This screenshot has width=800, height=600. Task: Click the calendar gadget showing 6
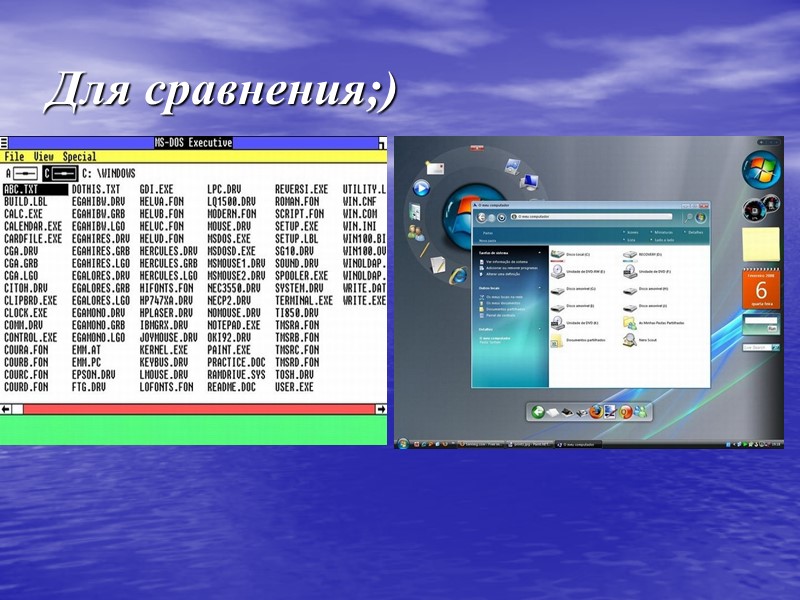pyautogui.click(x=761, y=289)
